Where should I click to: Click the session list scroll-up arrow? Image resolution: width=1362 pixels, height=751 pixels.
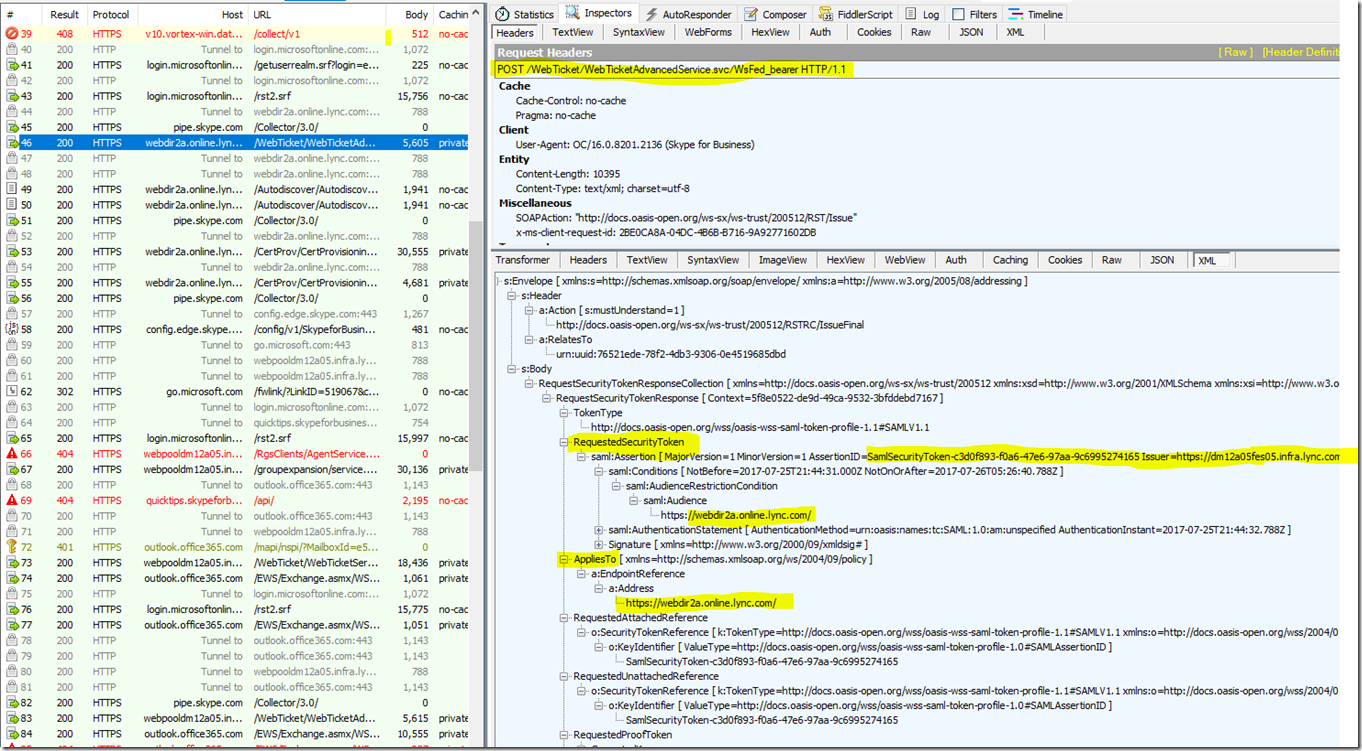476,12
